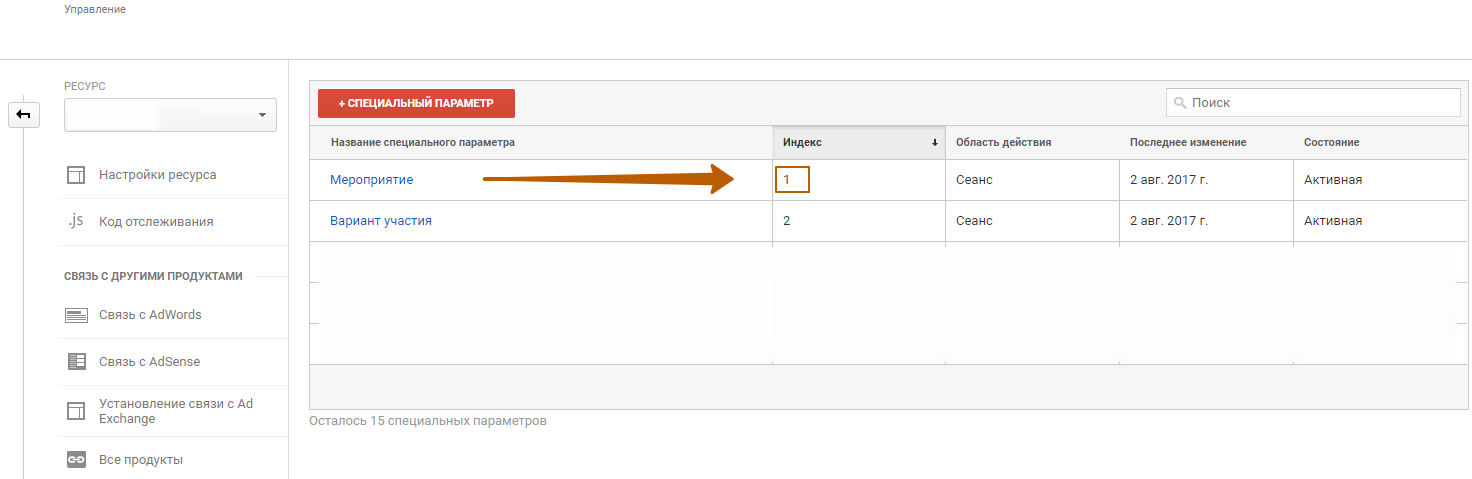This screenshot has height=479, width=1472.
Task: Select Настройки ресурса menu item
Action: [x=158, y=175]
